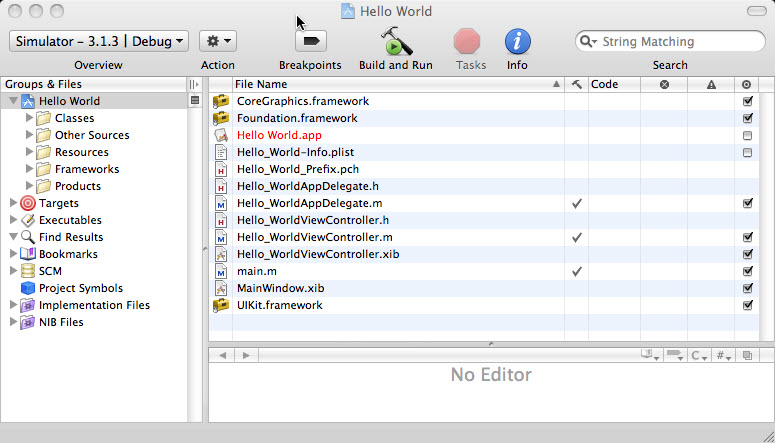Expand the Frameworks folder
The image size is (775, 443).
(x=29, y=169)
